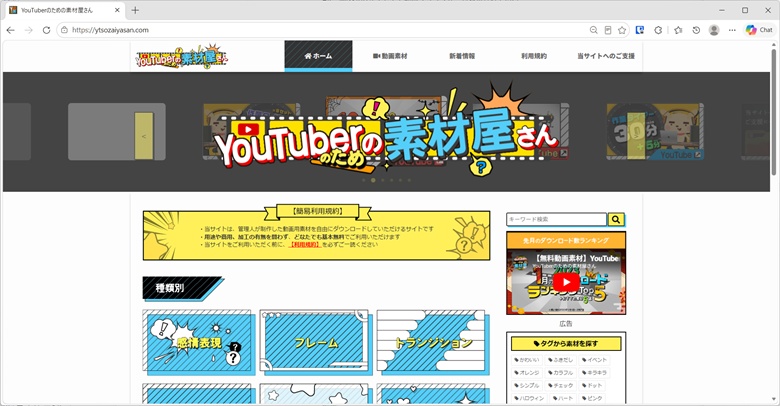This screenshot has width=780, height=406.
Task: Open the Favorites list icon in toolbar
Action: coord(678,30)
